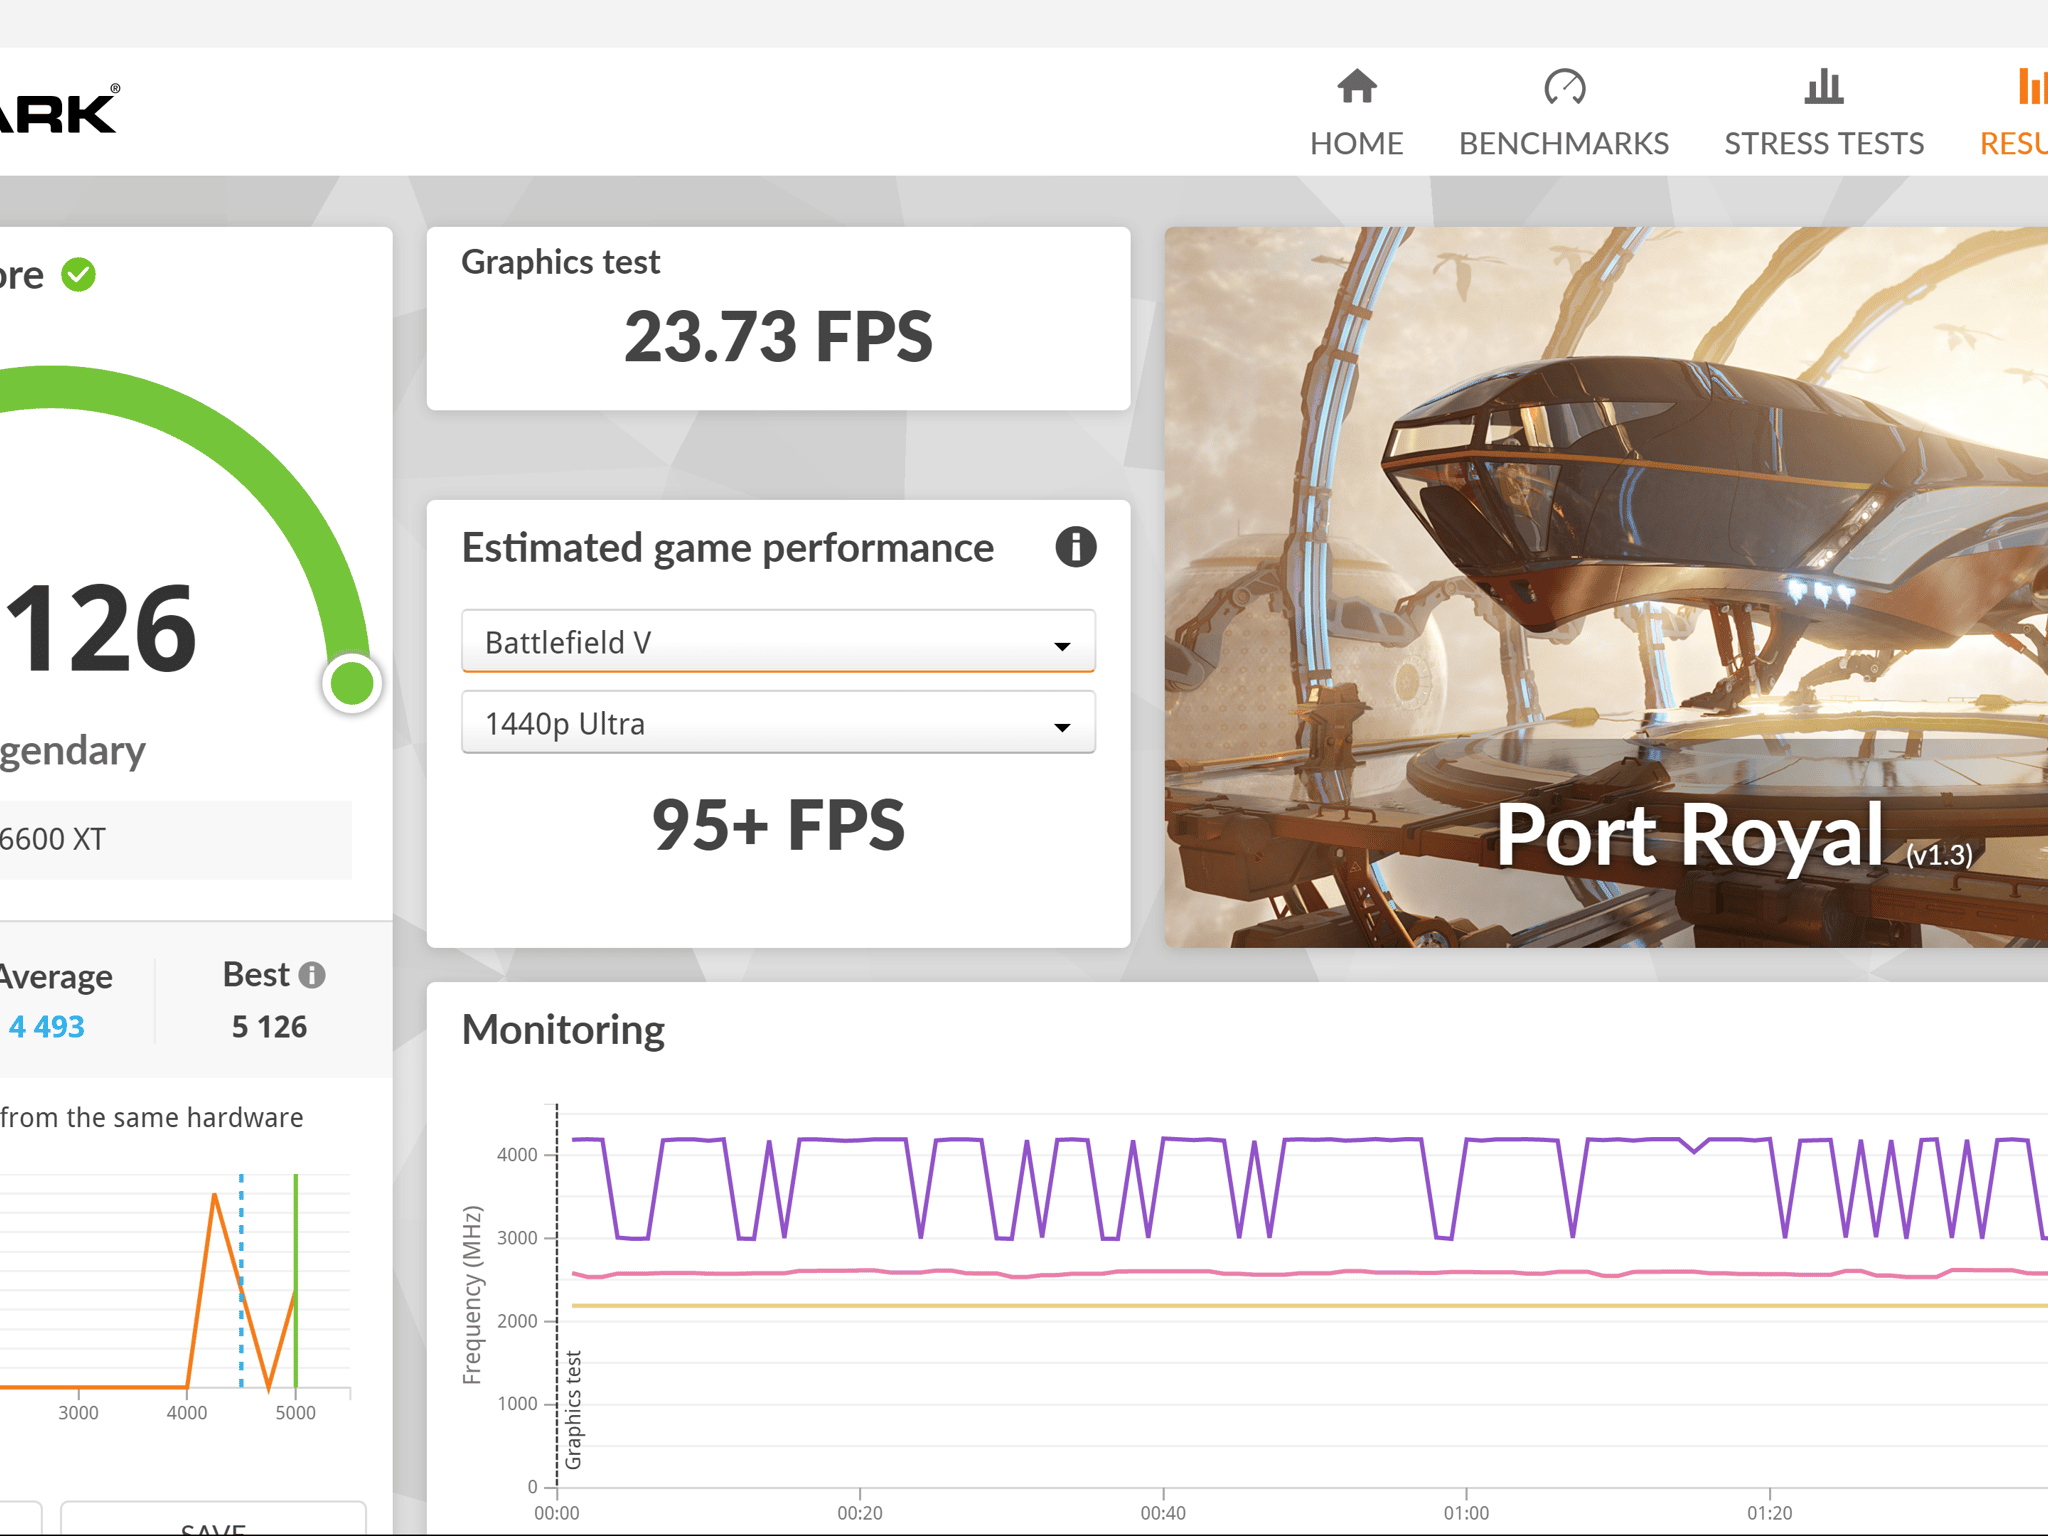Open Benchmarks via the gauge icon

click(x=1564, y=86)
